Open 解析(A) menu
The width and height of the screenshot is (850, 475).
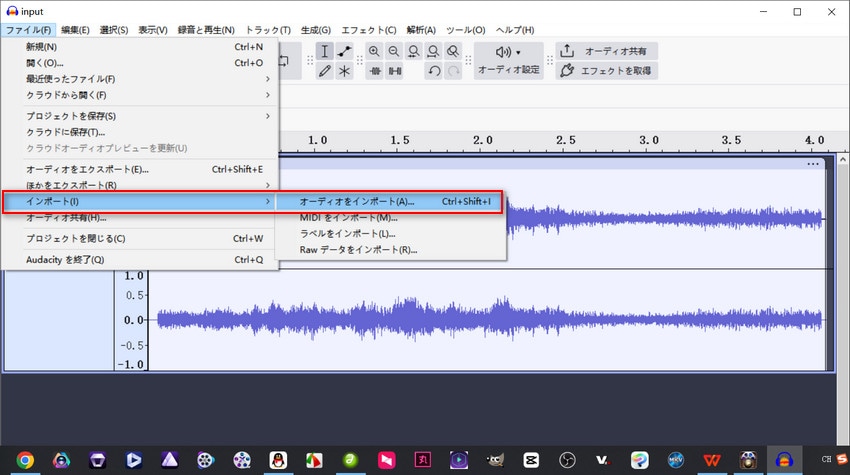[x=421, y=30]
